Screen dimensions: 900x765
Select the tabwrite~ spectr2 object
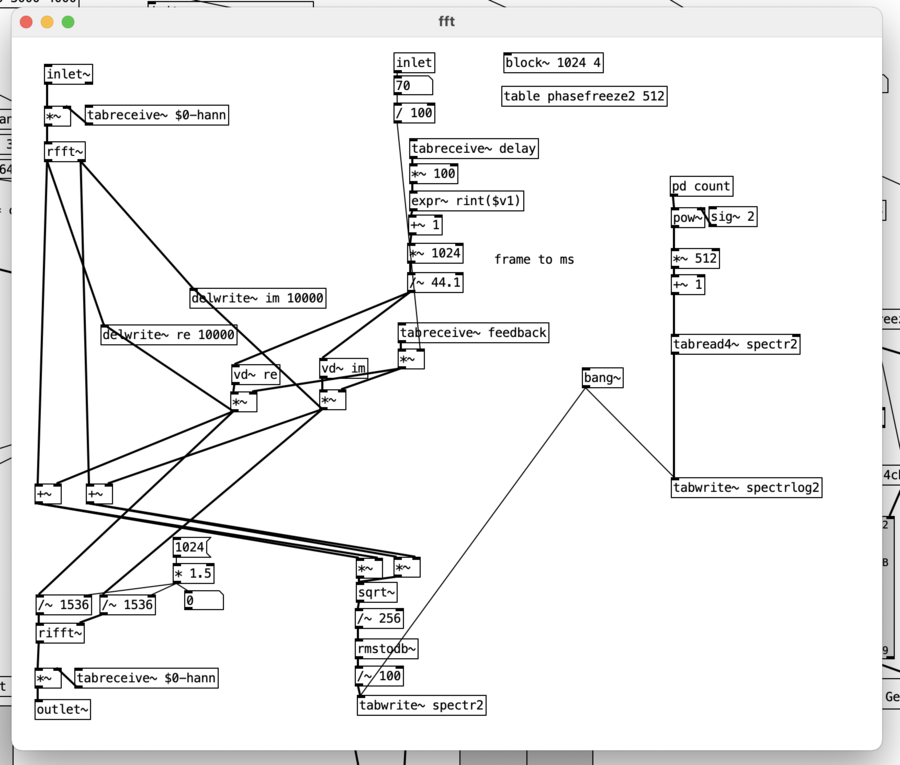point(422,705)
